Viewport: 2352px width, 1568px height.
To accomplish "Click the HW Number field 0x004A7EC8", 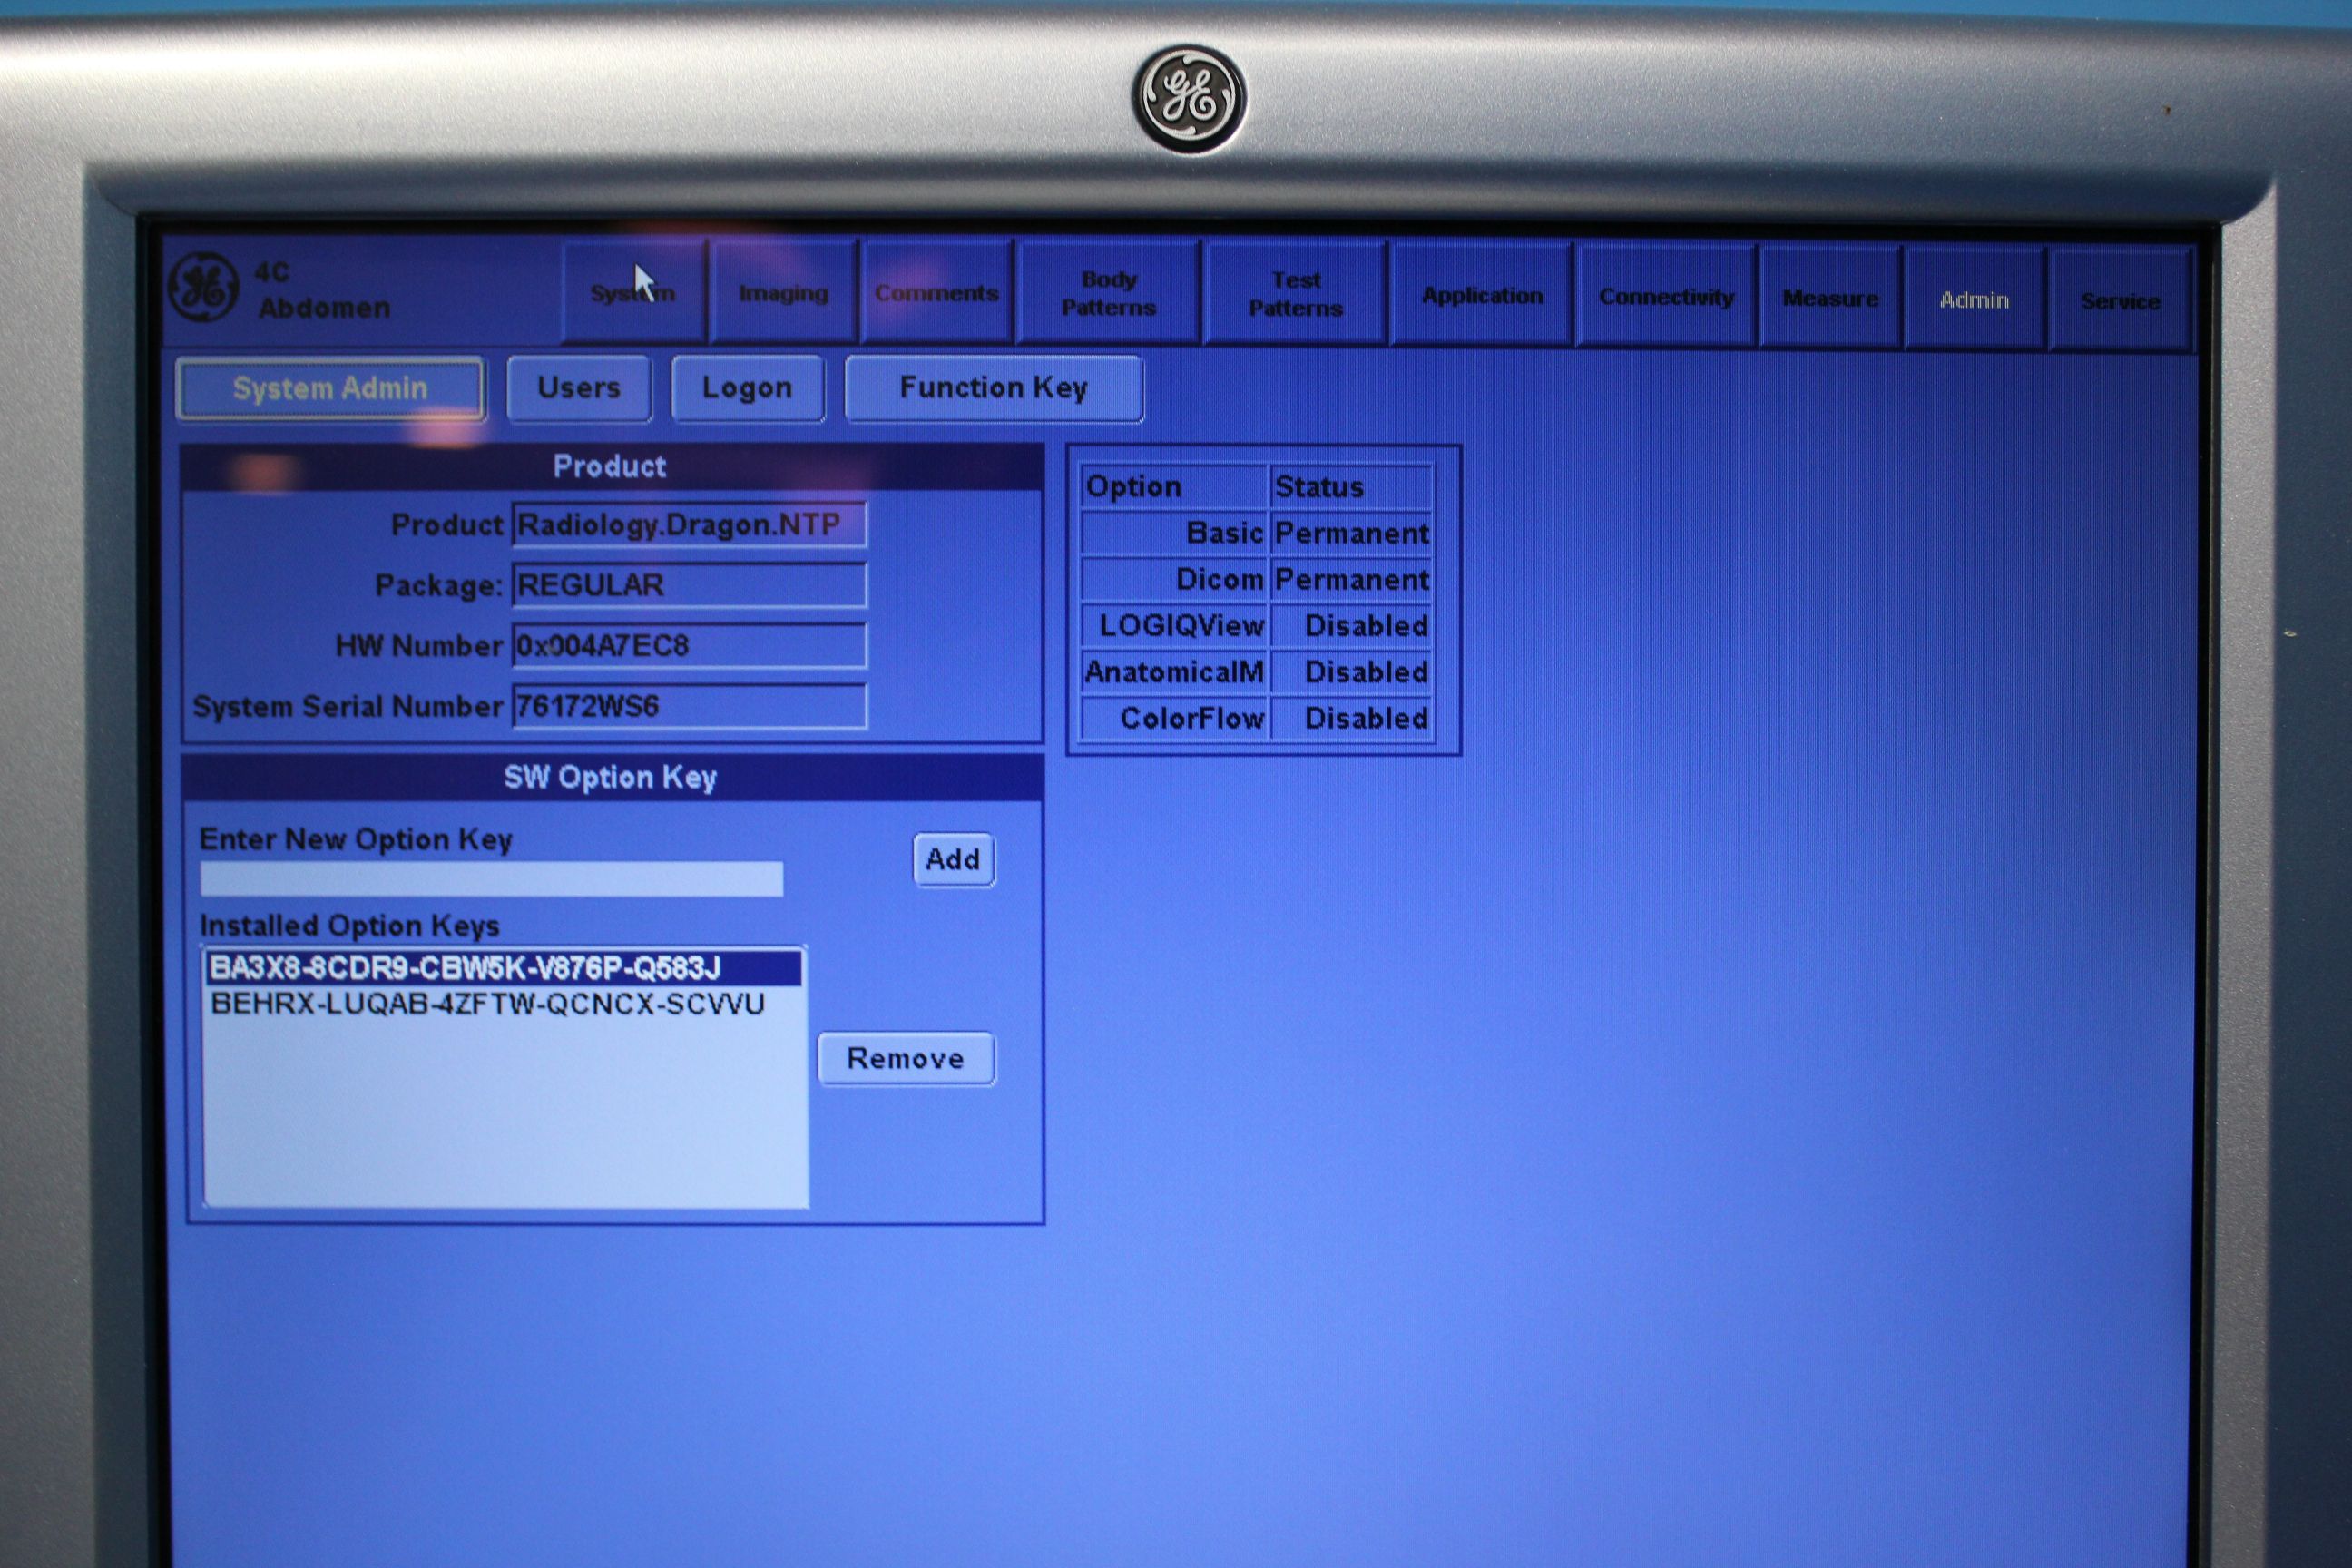I will (x=689, y=645).
